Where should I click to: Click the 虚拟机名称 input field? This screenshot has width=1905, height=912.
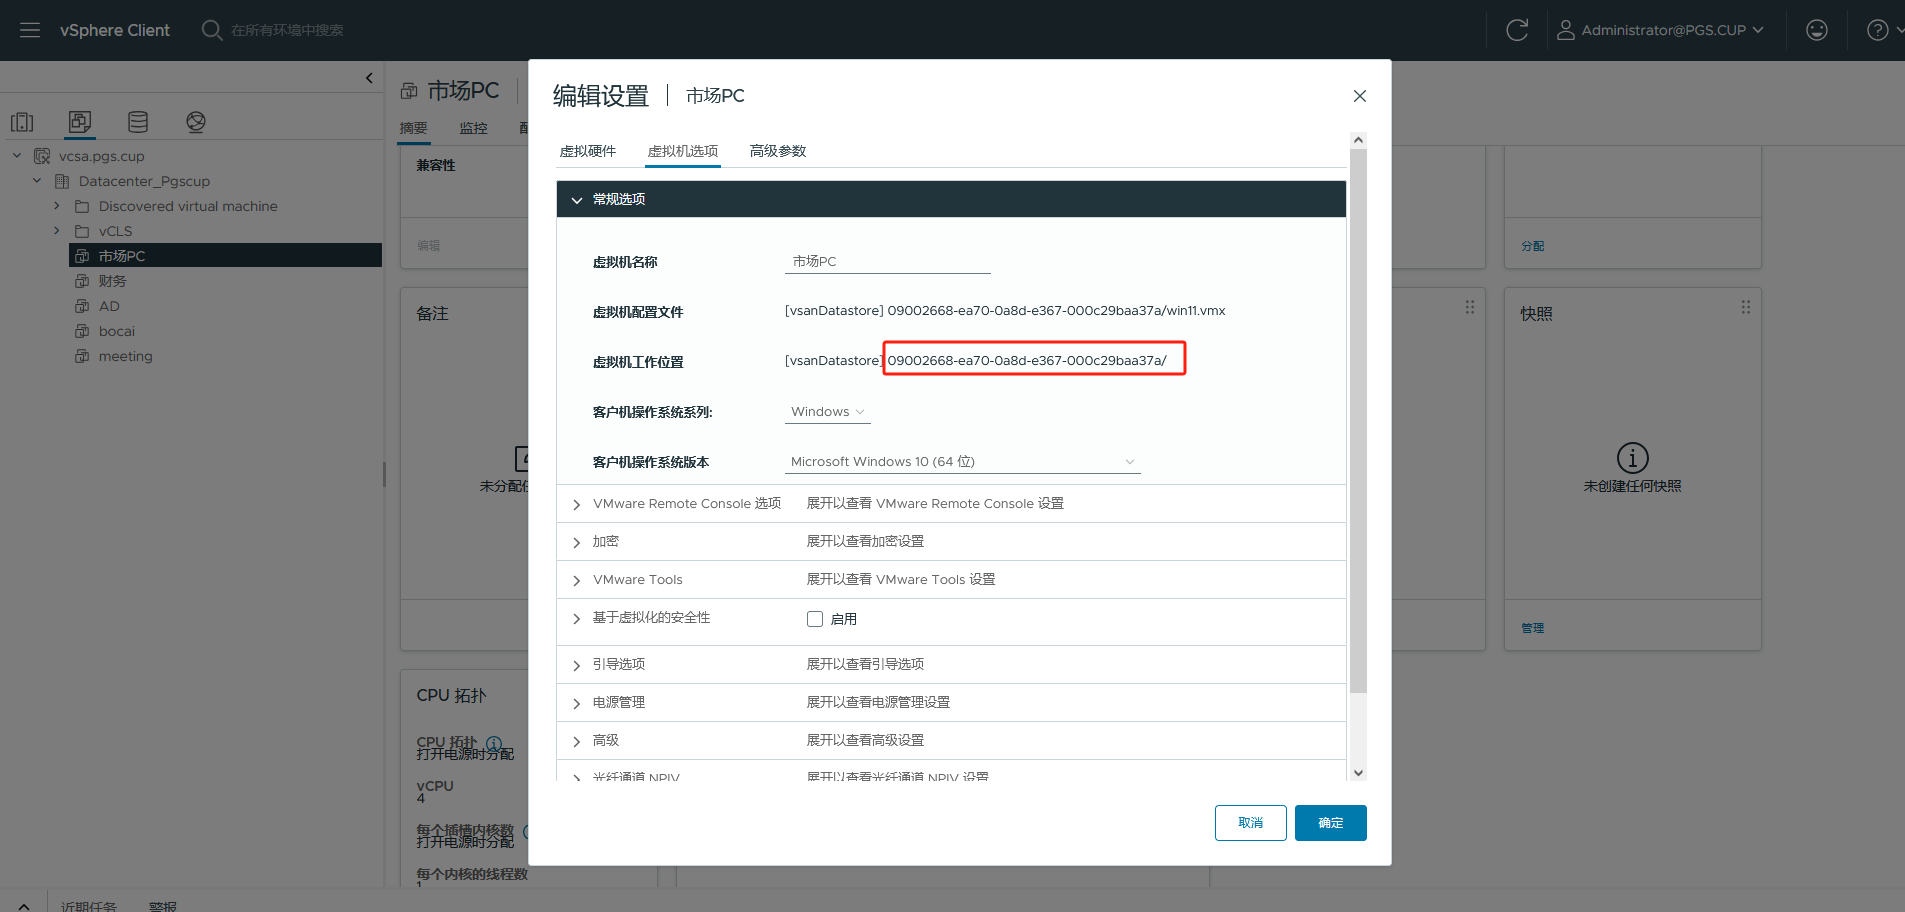click(x=888, y=262)
